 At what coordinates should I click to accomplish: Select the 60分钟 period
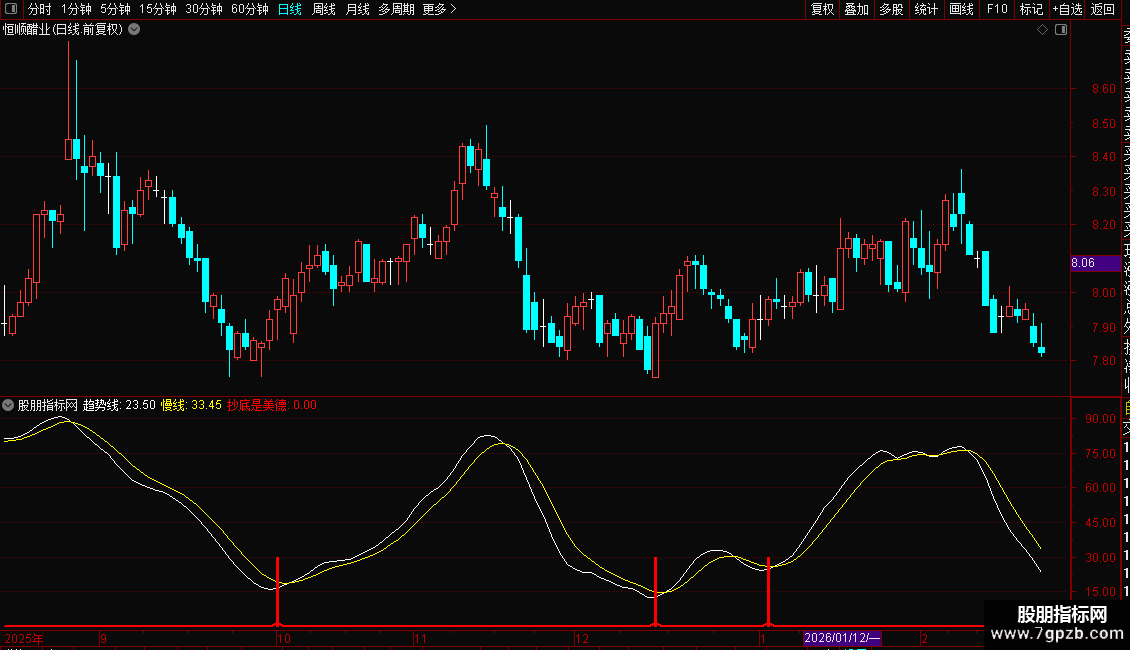250,9
